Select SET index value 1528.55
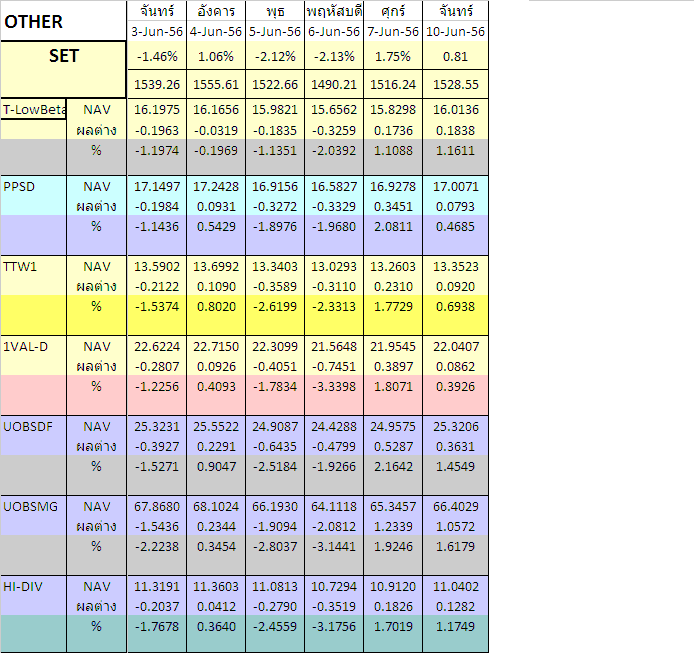The height and width of the screenshot is (653, 694). pyautogui.click(x=455, y=84)
